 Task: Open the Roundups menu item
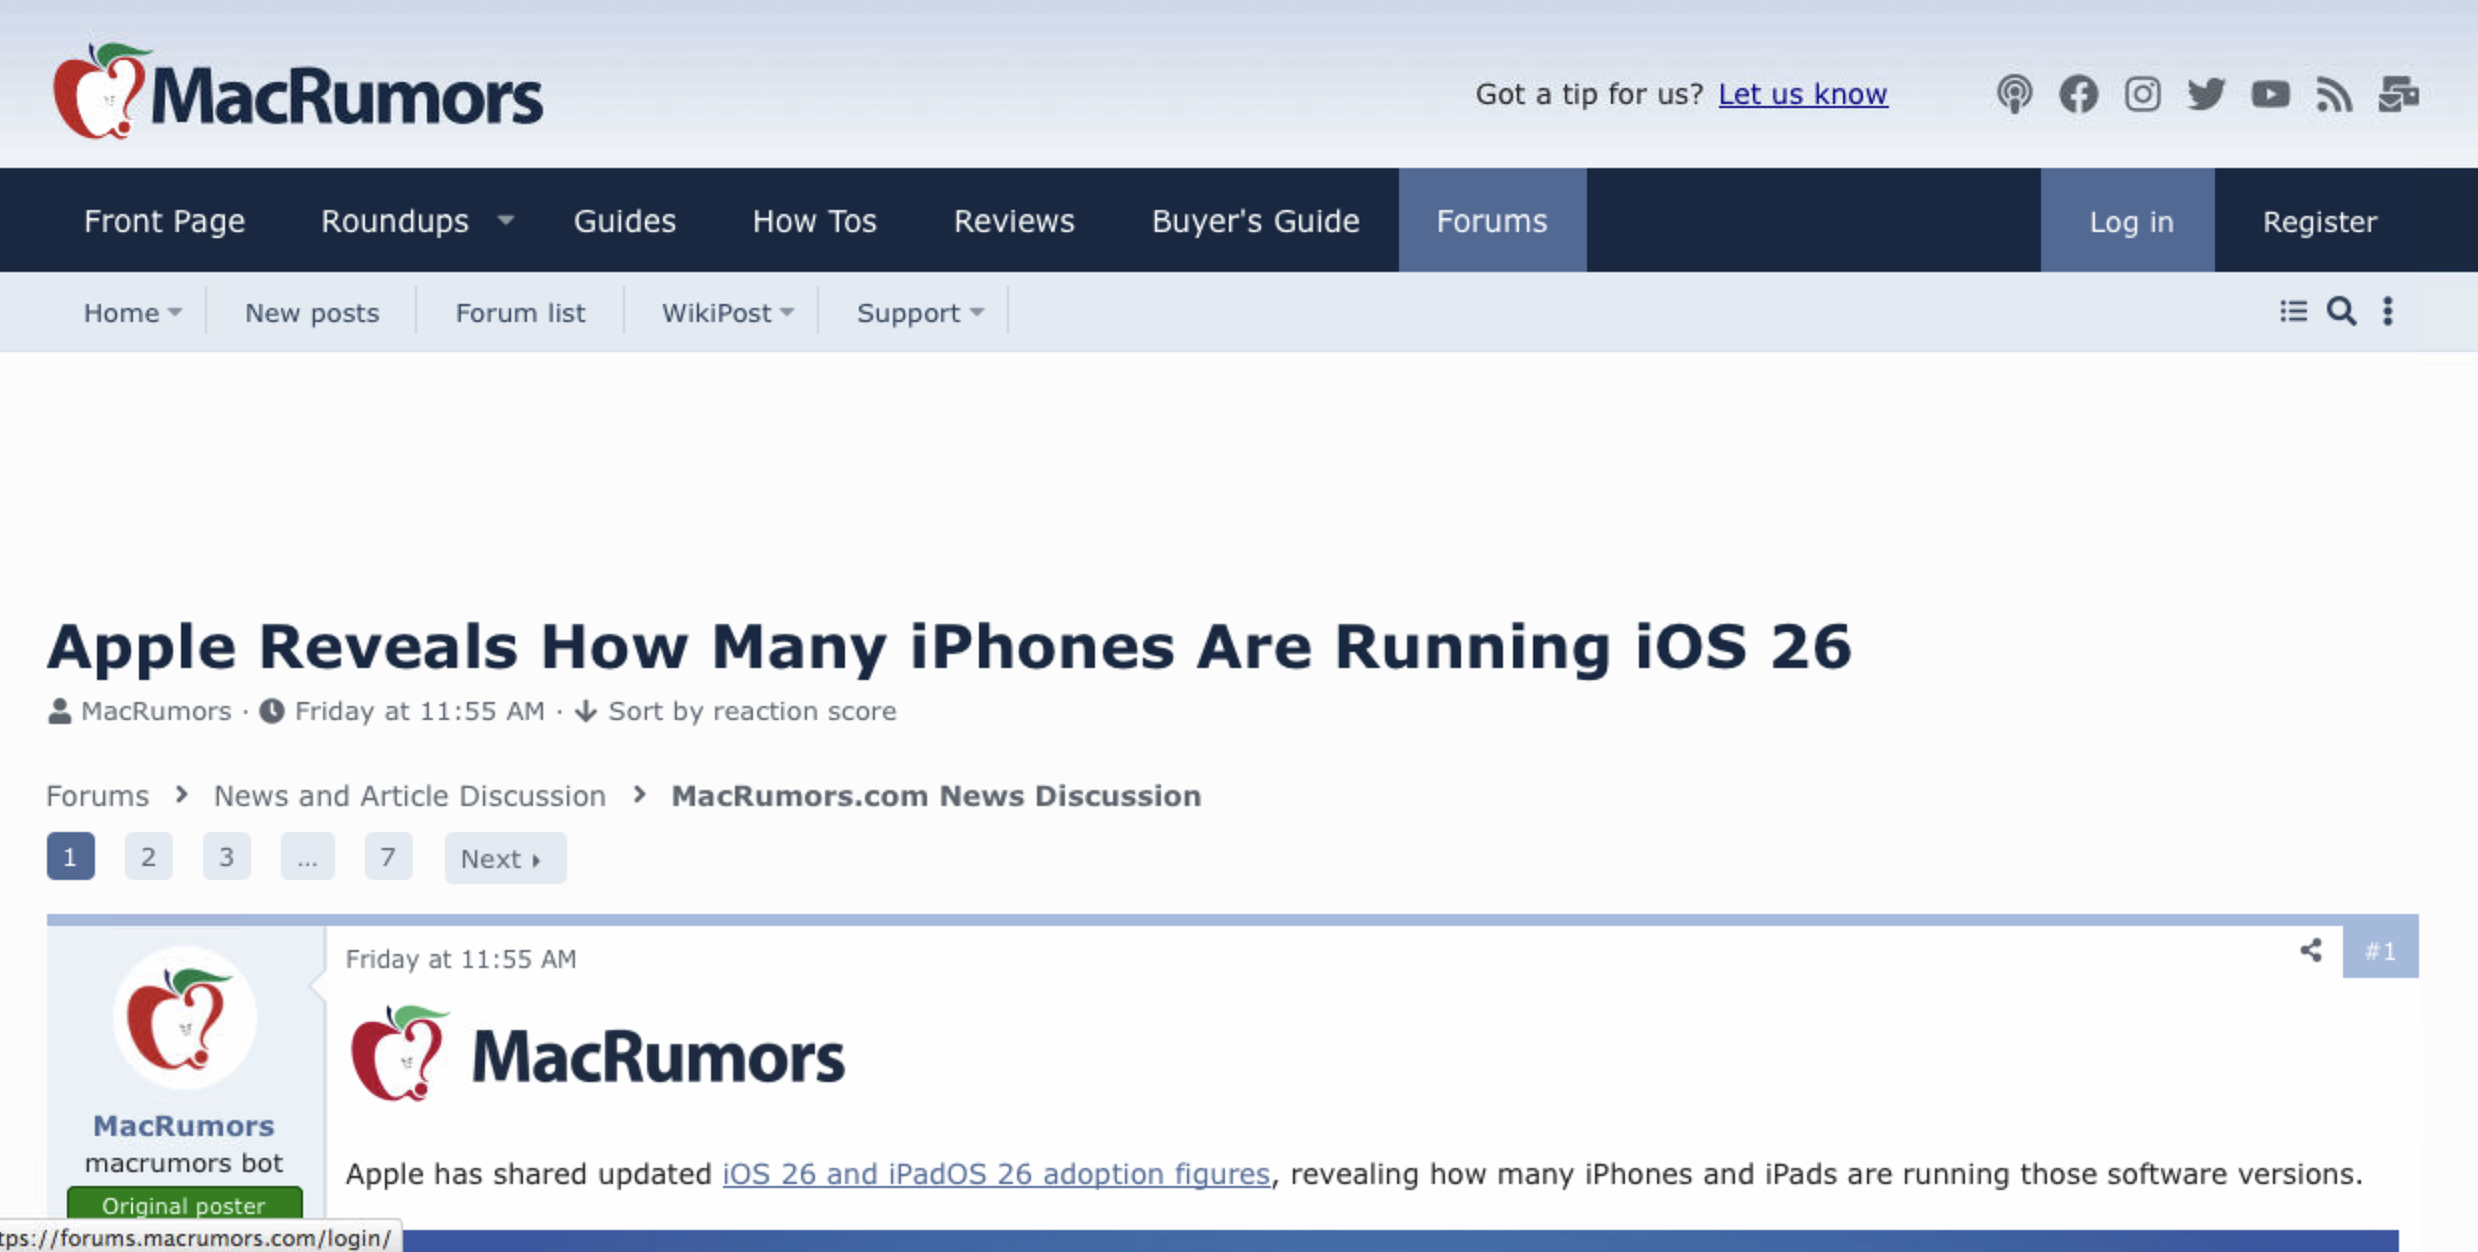click(x=395, y=220)
